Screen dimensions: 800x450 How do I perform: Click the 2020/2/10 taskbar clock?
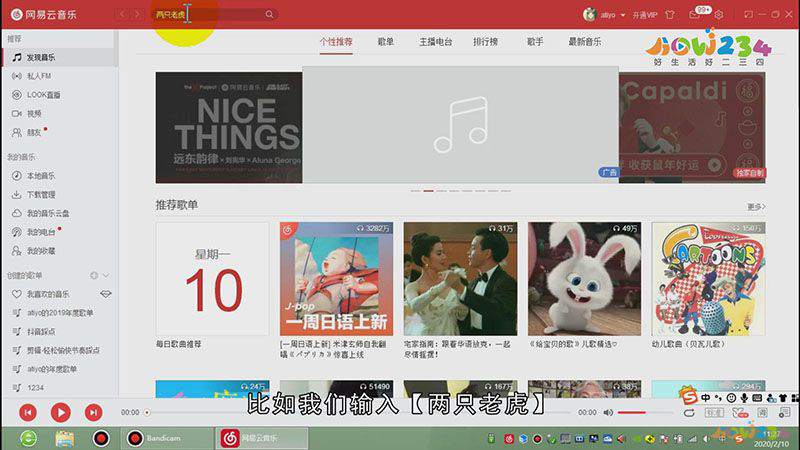[x=771, y=439]
